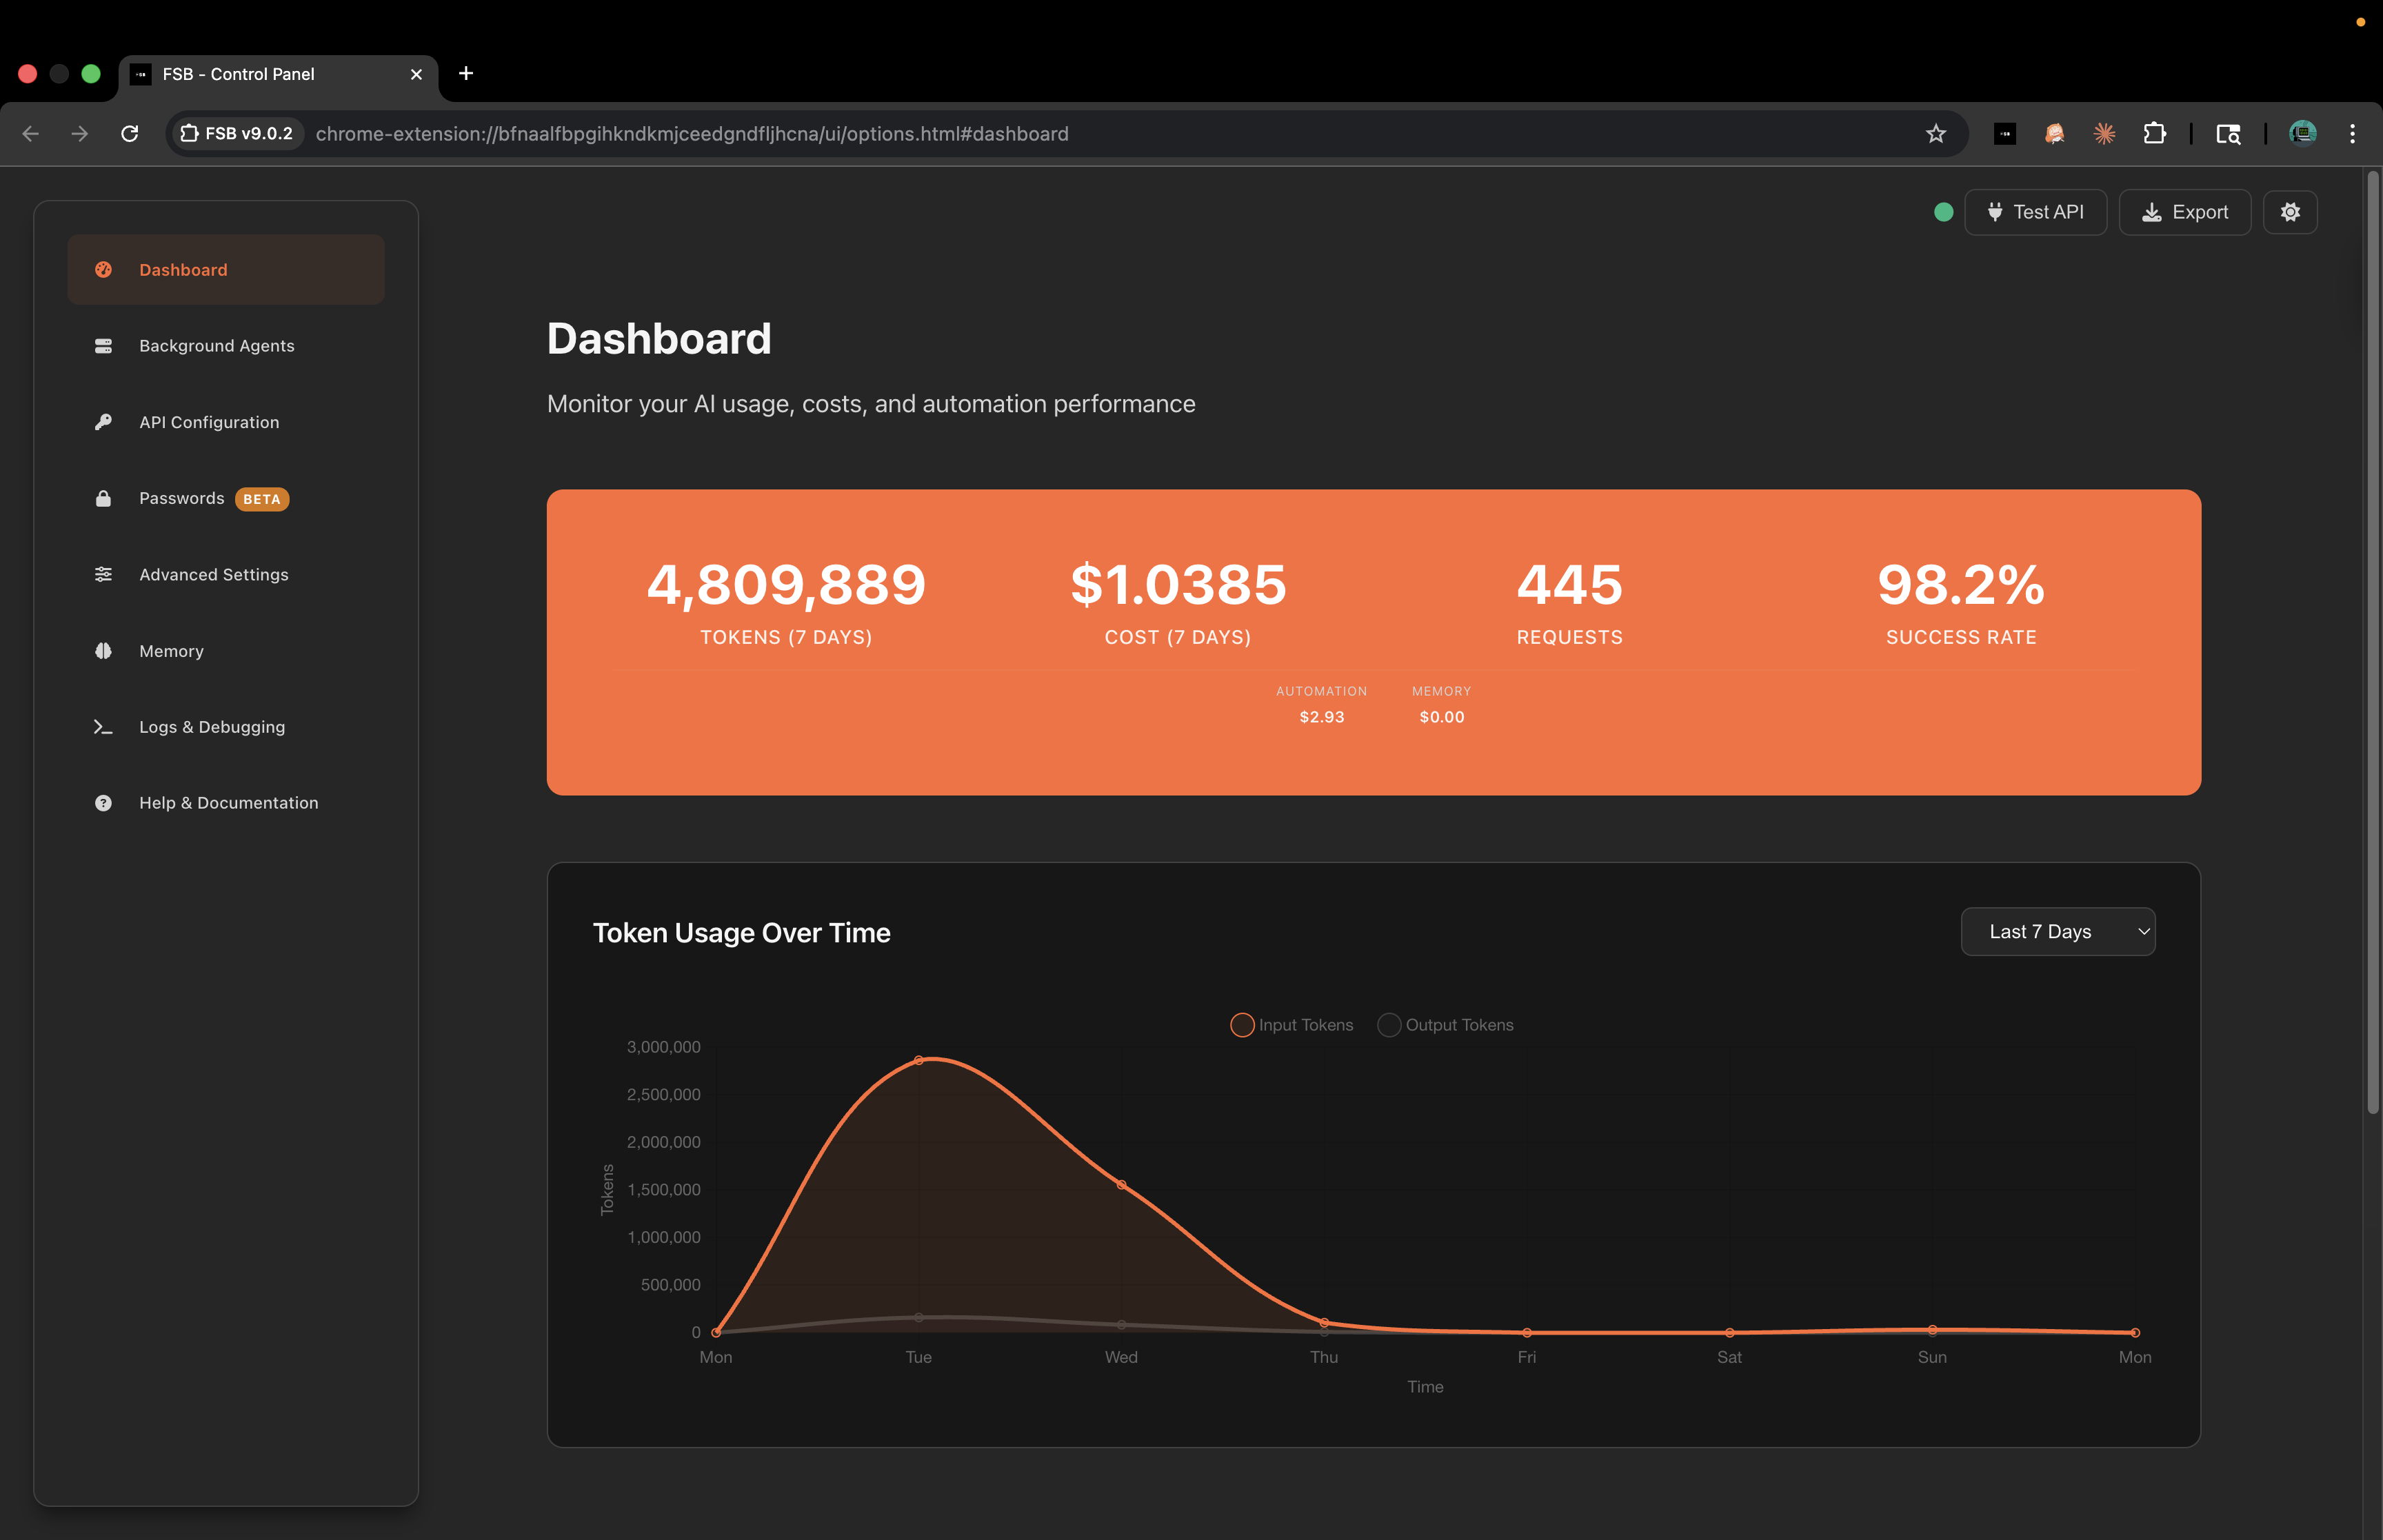The width and height of the screenshot is (2383, 1540).
Task: Click the browser back arrow
Action: [x=31, y=134]
